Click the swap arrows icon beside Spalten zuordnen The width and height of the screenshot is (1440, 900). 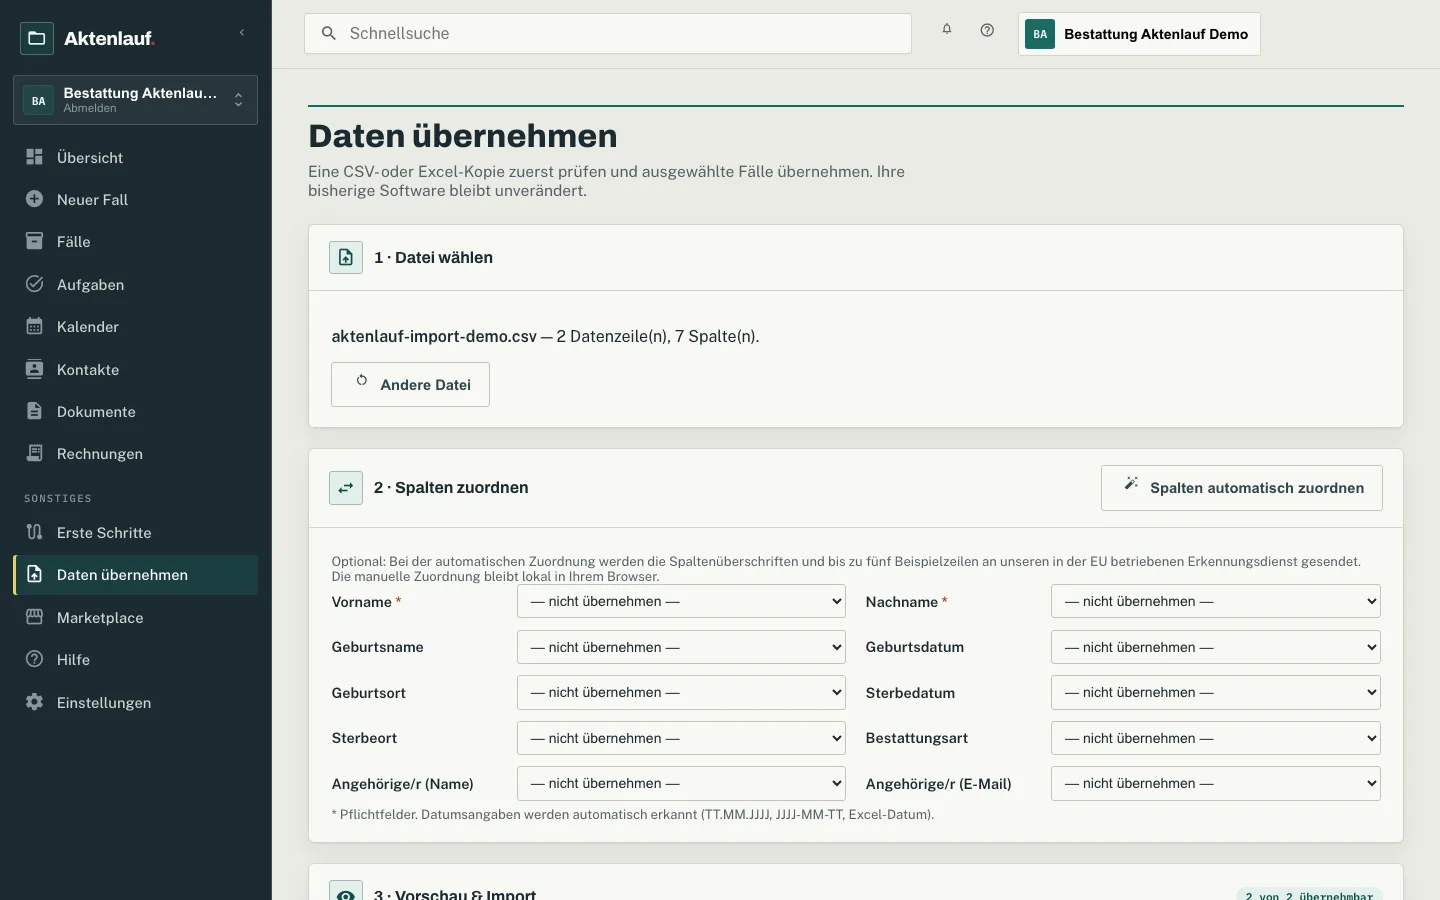tap(346, 488)
